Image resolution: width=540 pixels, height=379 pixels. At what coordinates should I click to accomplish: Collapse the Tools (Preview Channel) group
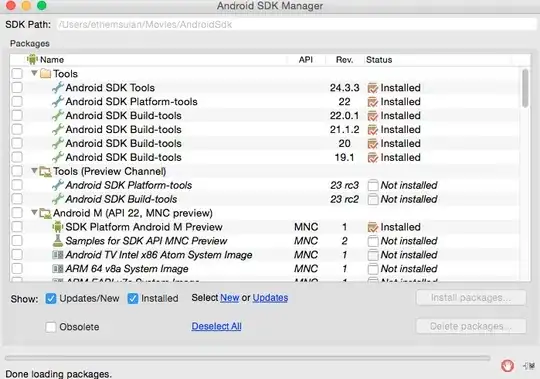click(34, 171)
